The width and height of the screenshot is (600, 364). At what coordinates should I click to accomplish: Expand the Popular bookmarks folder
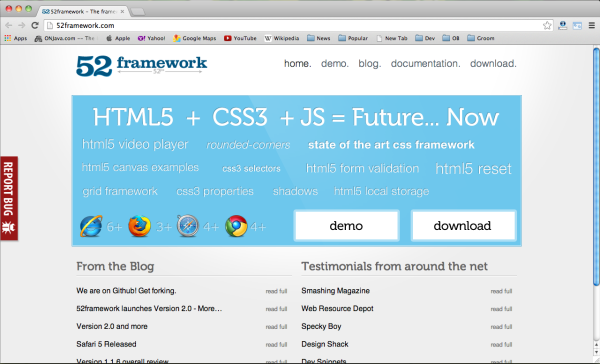[x=353, y=38]
